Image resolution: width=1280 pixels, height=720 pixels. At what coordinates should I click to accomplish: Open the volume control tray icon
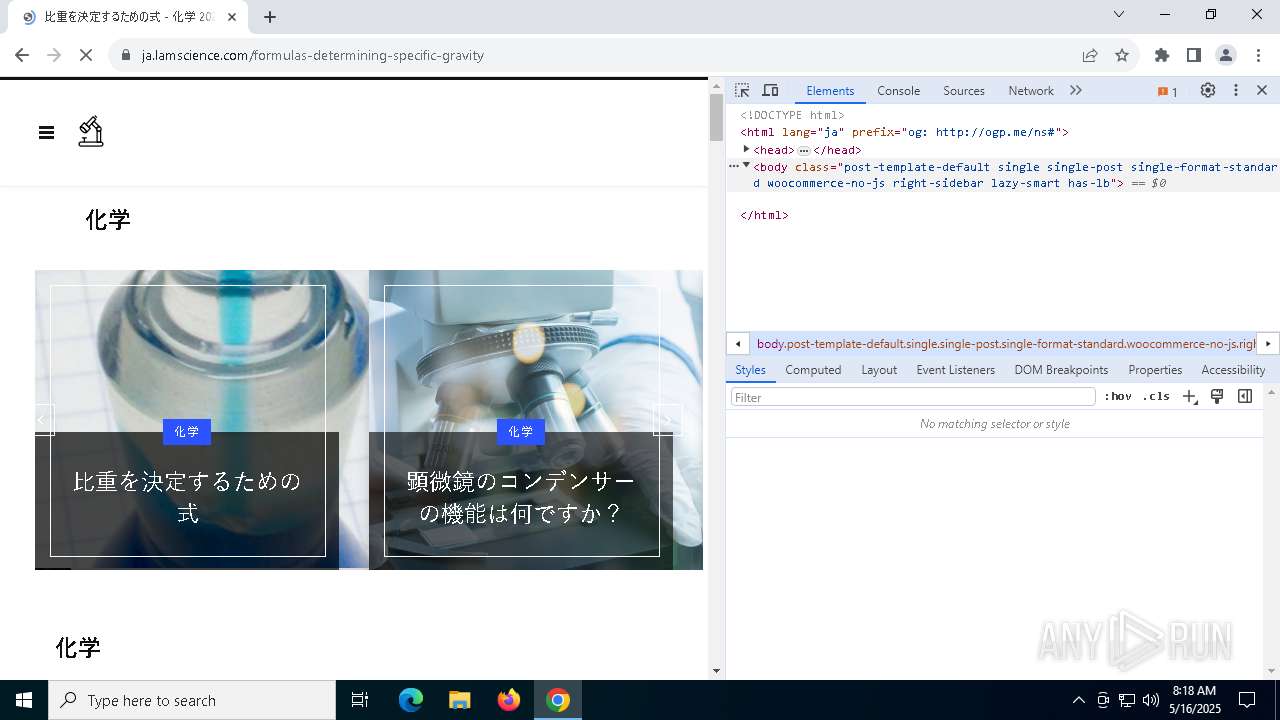(1151, 700)
